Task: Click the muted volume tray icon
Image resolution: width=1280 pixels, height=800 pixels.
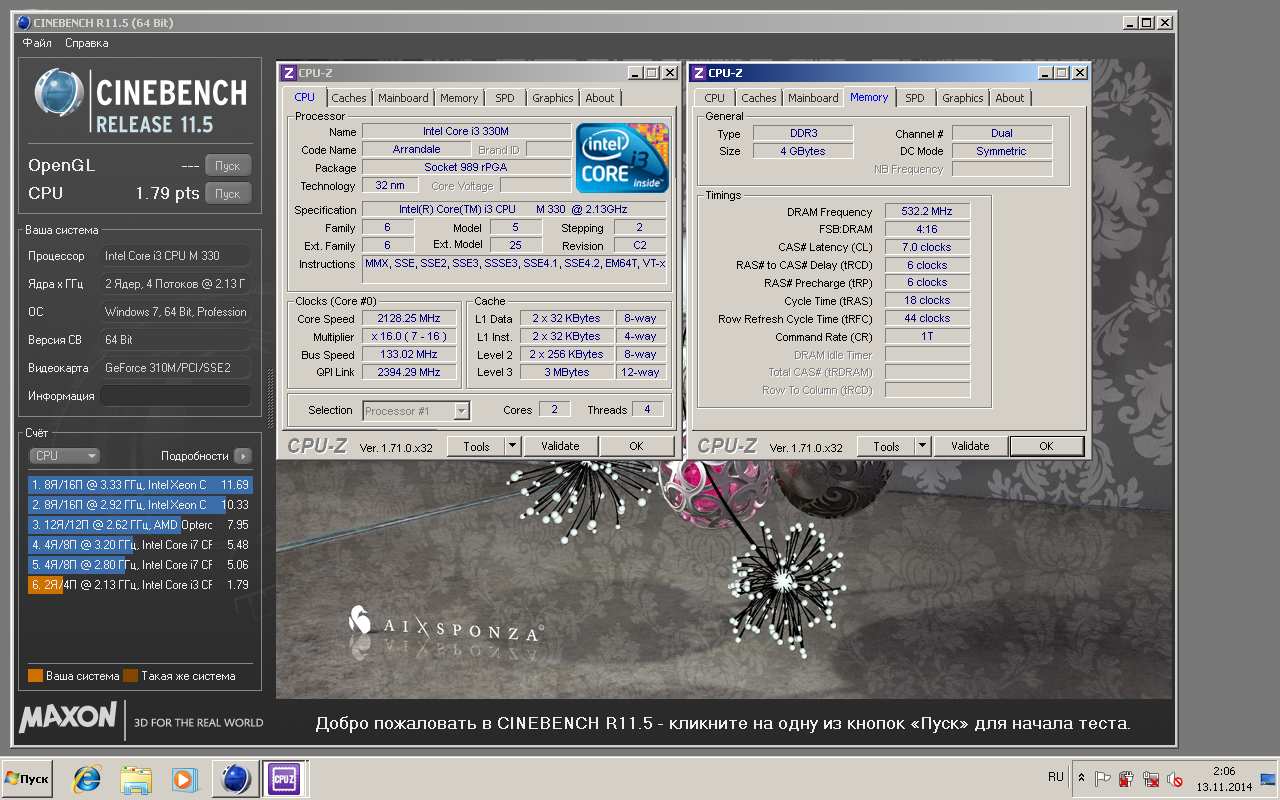Action: tap(1176, 778)
